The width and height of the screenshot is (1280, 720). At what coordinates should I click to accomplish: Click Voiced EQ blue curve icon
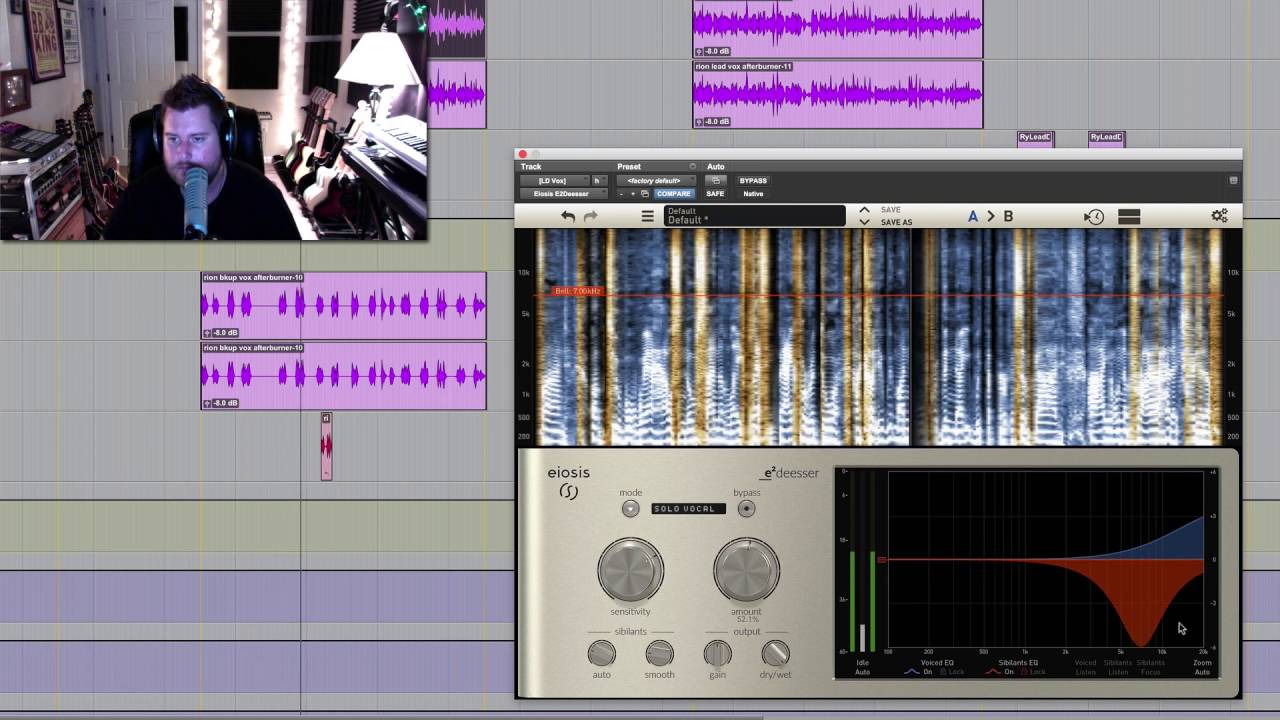pos(911,672)
